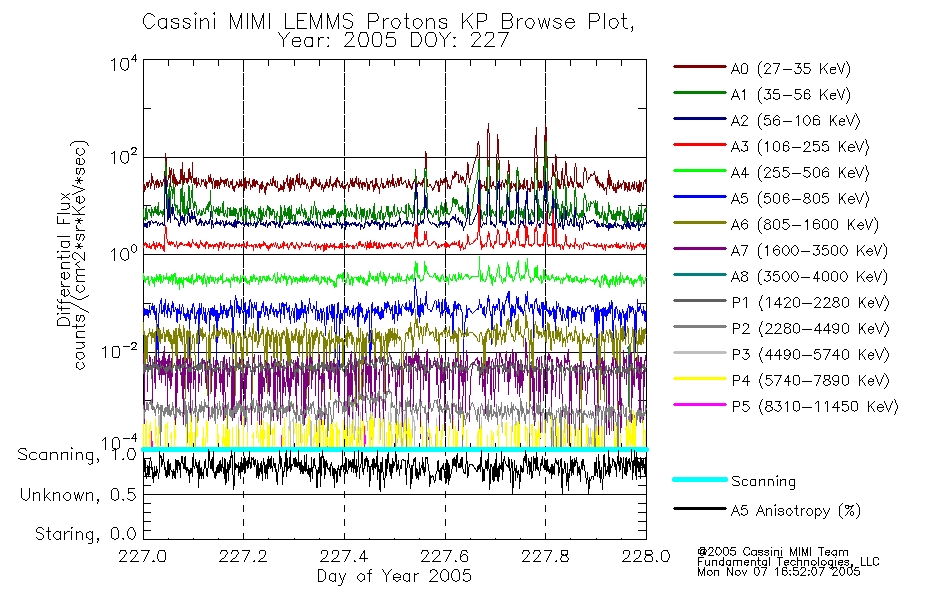The height and width of the screenshot is (600, 950).
Task: Click the yellow P4 legend line
Action: coord(699,379)
